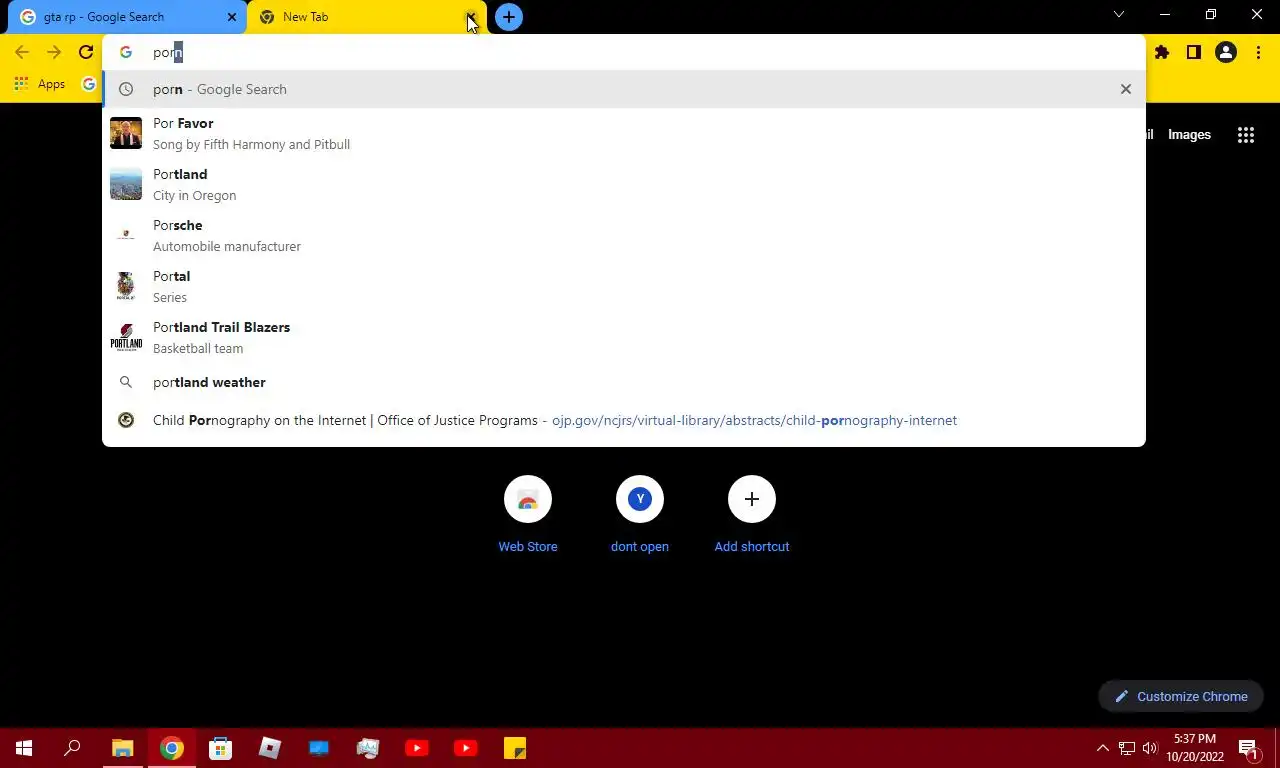Click the Portland city thumbnail
Image resolution: width=1280 pixels, height=768 pixels.
click(x=126, y=184)
